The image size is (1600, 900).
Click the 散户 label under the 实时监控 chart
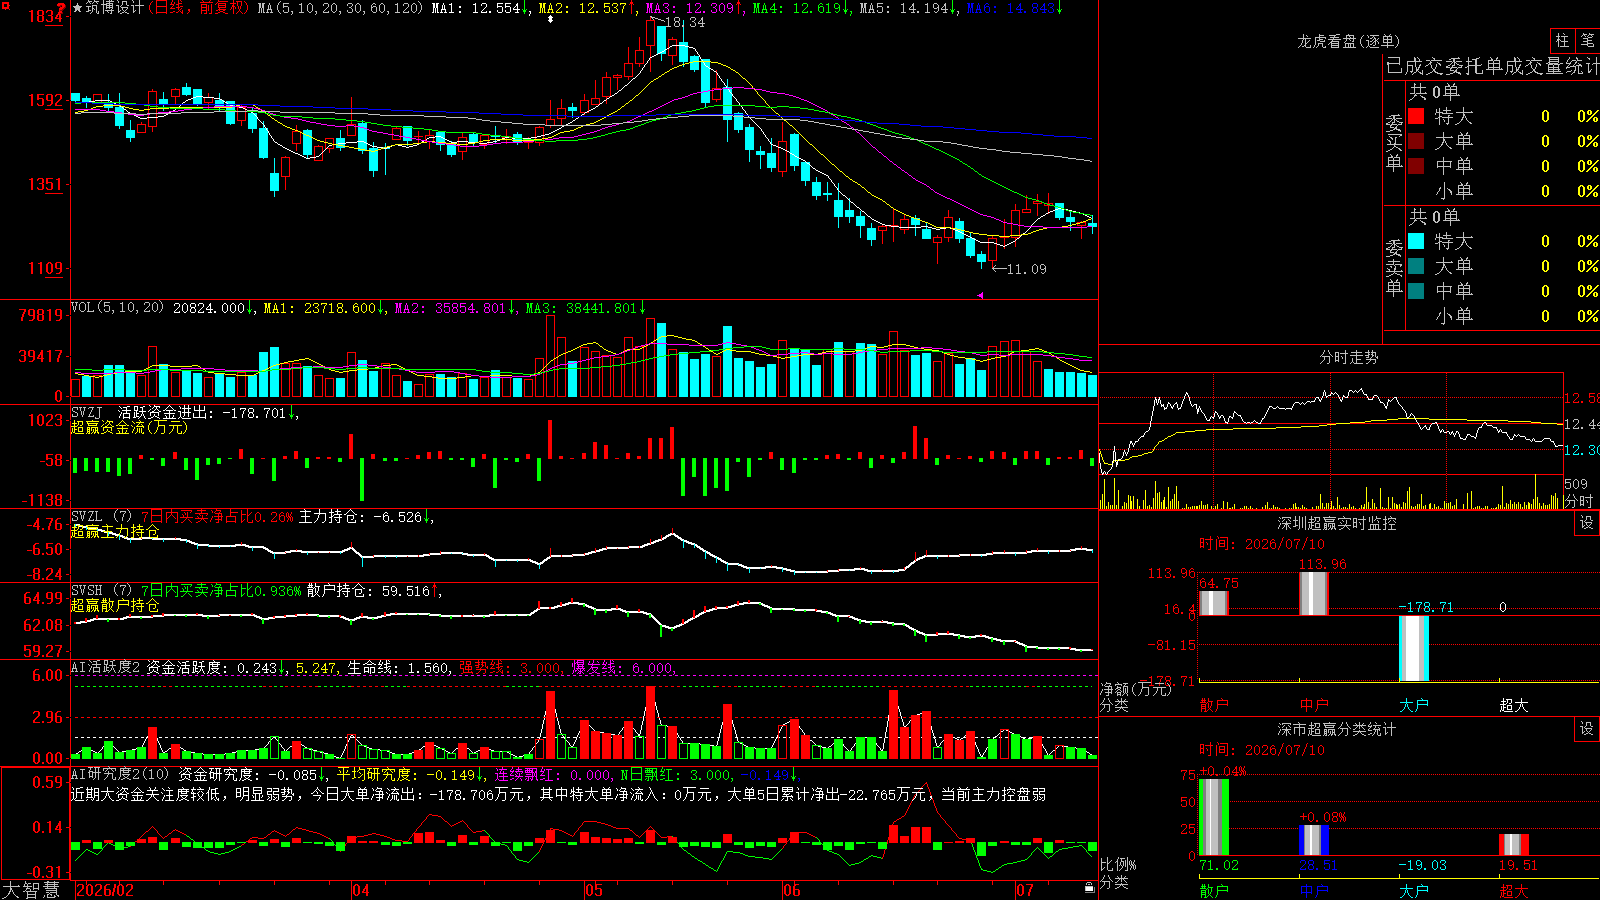(1213, 705)
